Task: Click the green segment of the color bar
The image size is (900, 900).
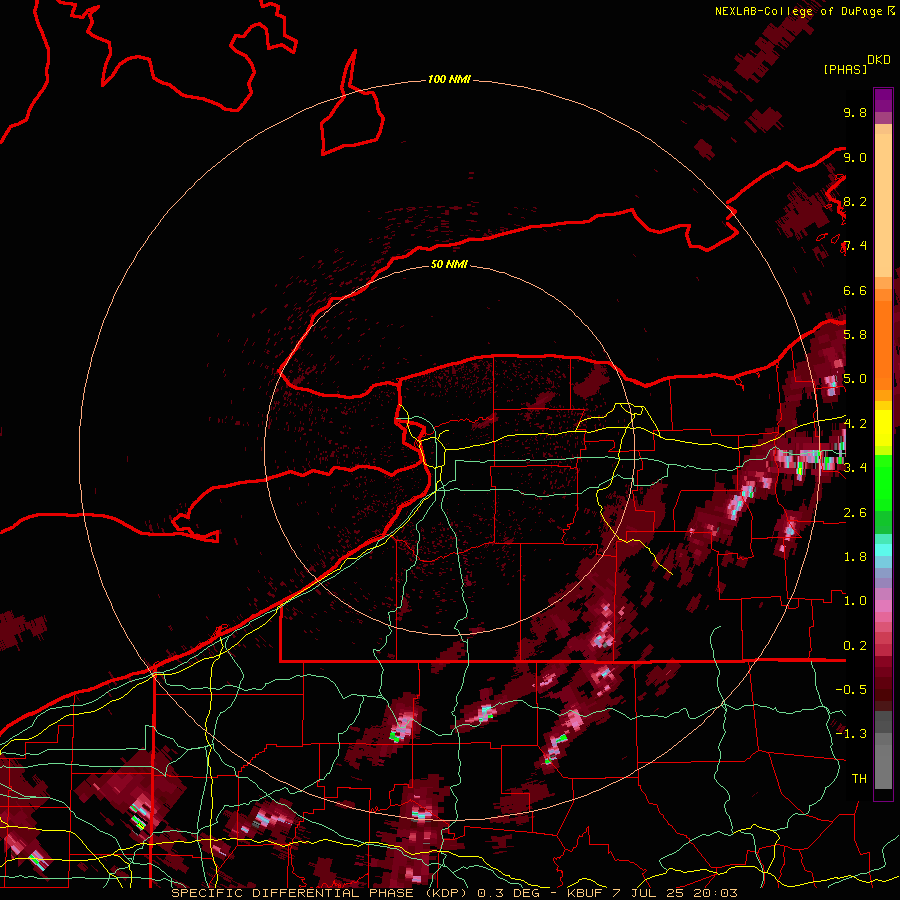Action: pos(883,483)
